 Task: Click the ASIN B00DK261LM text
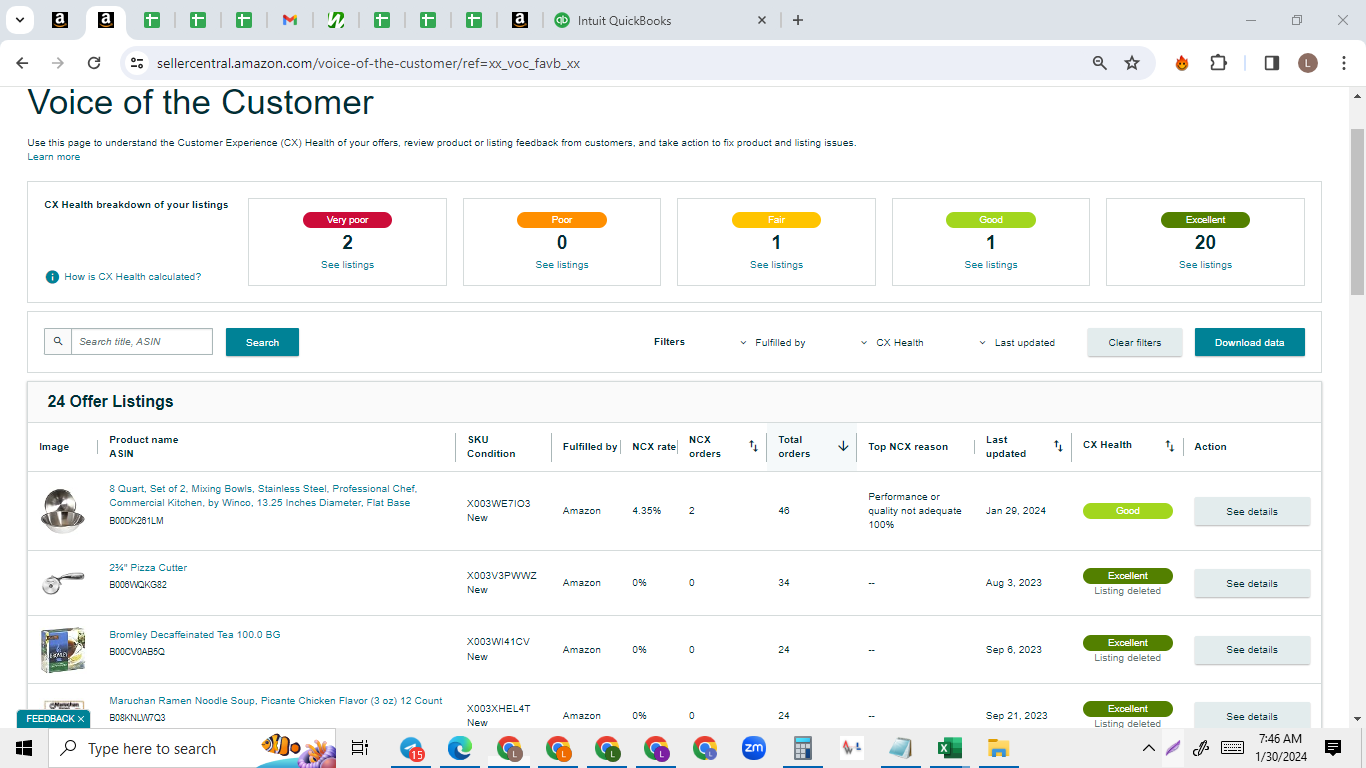136,521
